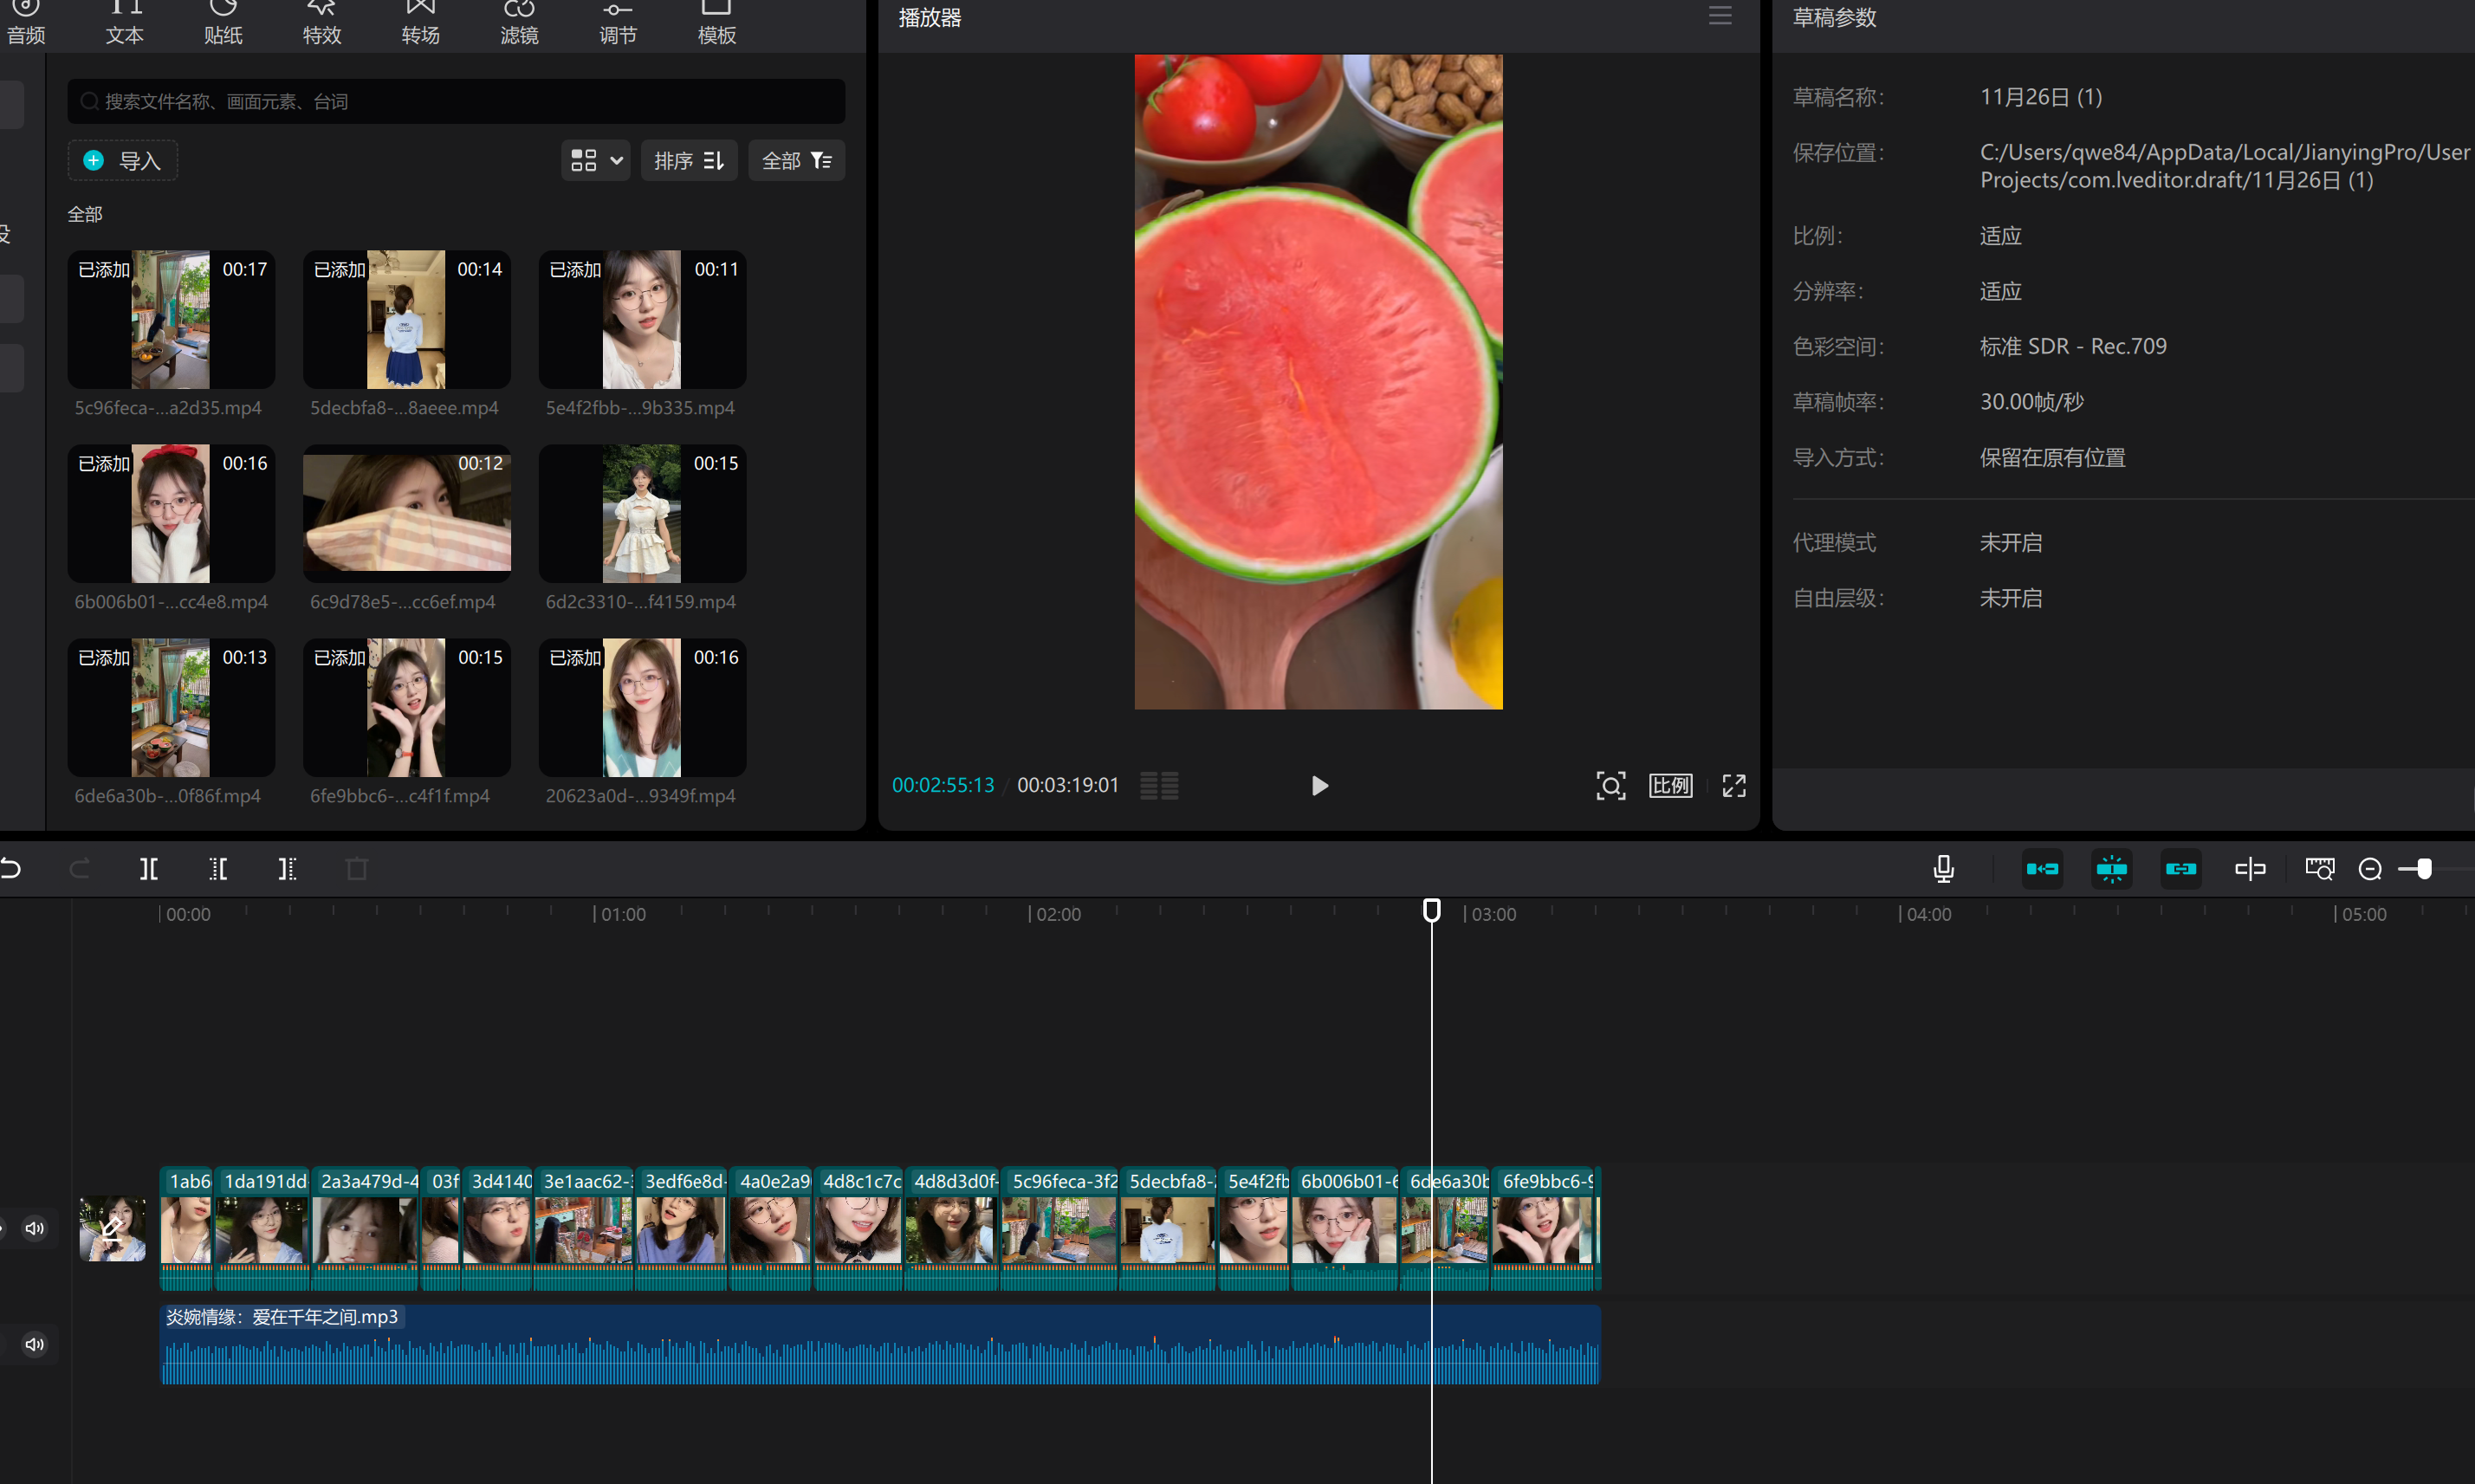The image size is (2475, 1484).
Task: Select the 5decbfa8 media thumbnail
Action: (407, 319)
